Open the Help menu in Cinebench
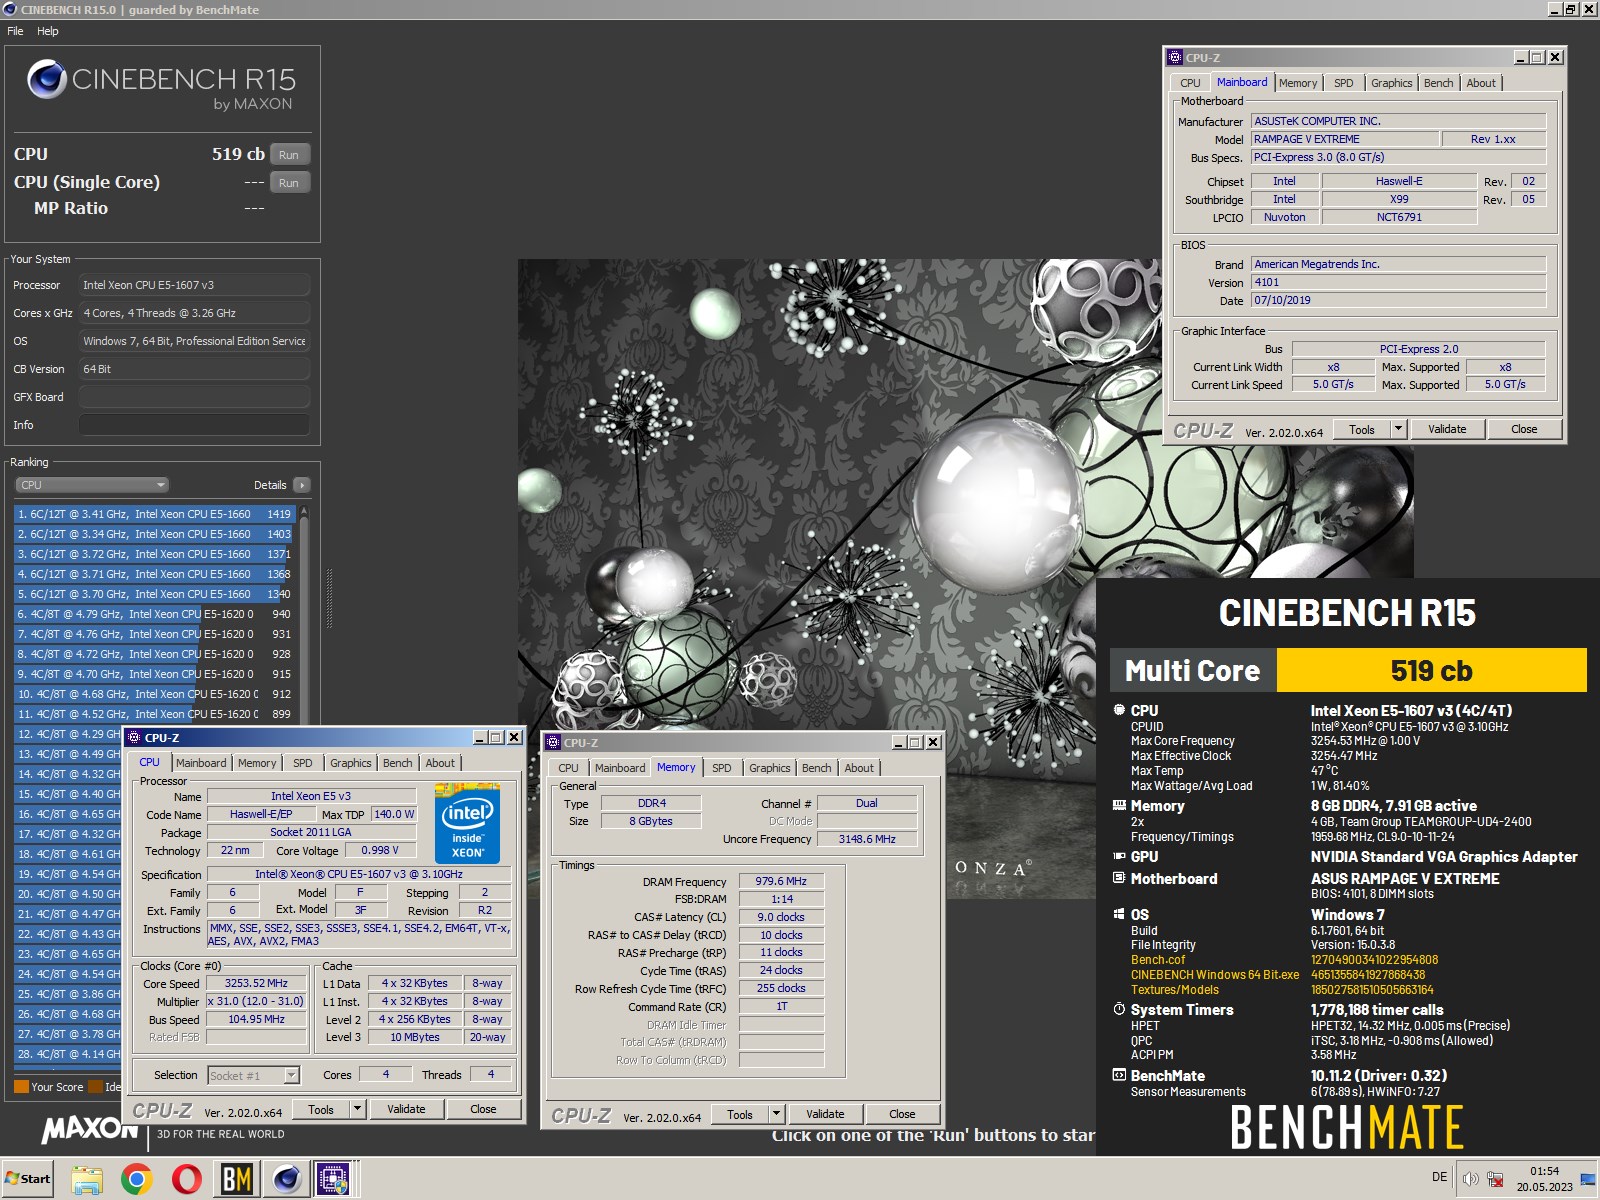Screen dimensions: 1600x1200 [x=48, y=31]
